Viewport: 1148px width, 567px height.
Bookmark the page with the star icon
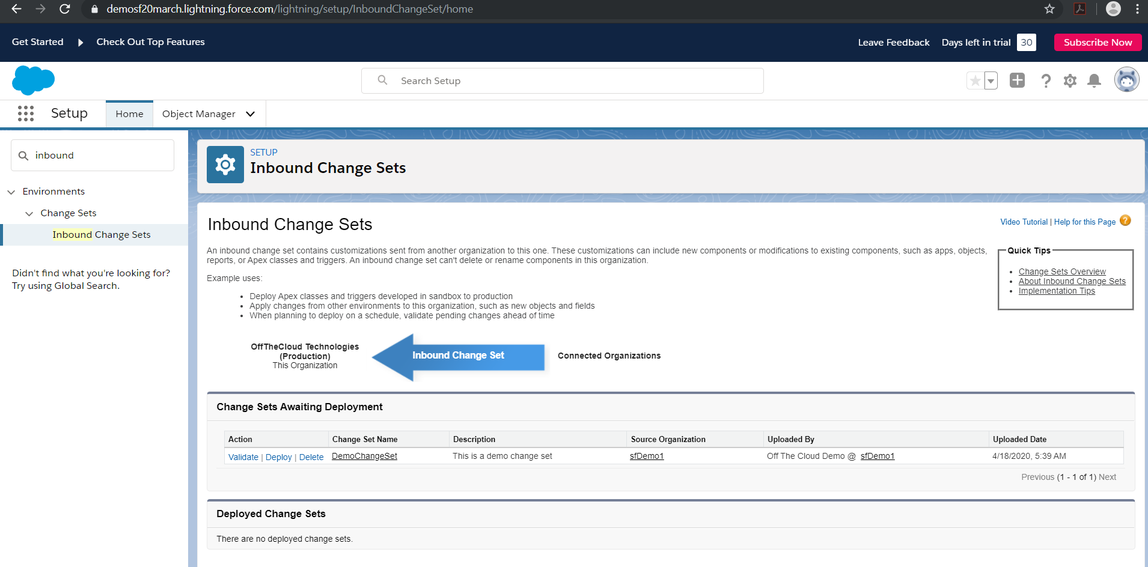(1049, 10)
